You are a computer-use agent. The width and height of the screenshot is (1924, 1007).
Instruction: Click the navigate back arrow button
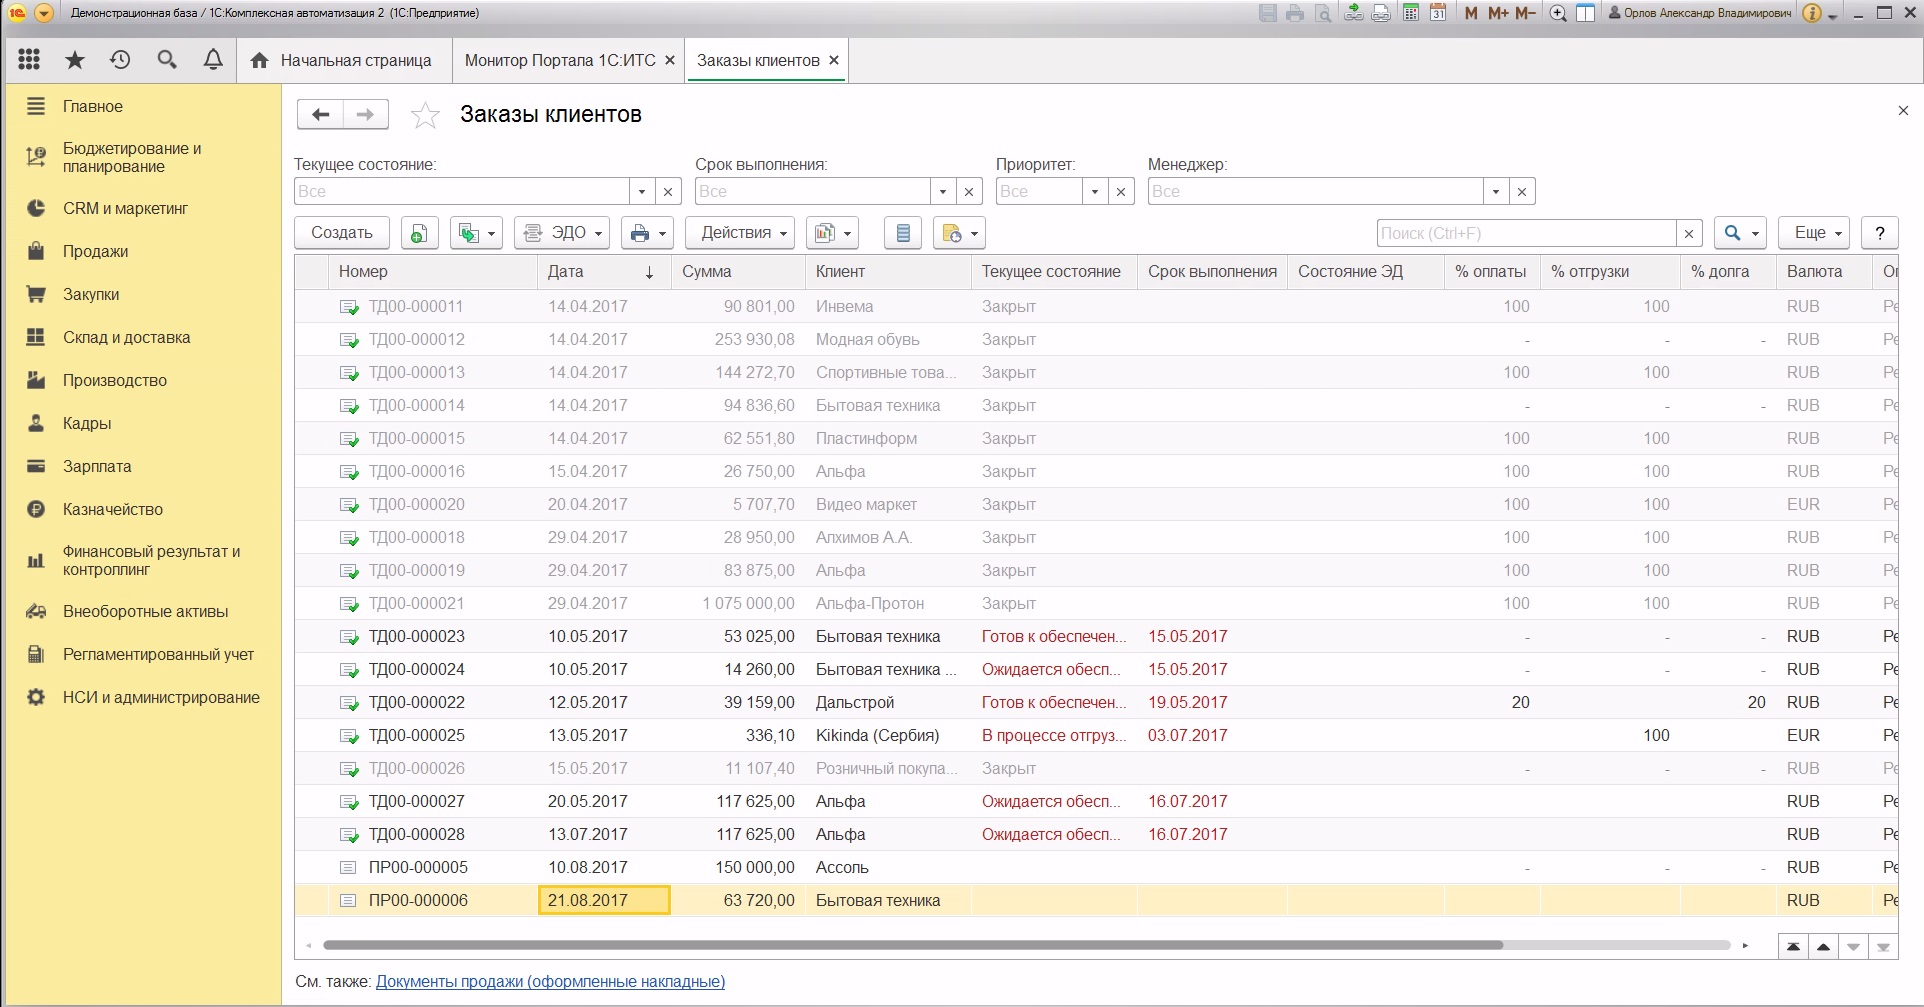coord(320,115)
